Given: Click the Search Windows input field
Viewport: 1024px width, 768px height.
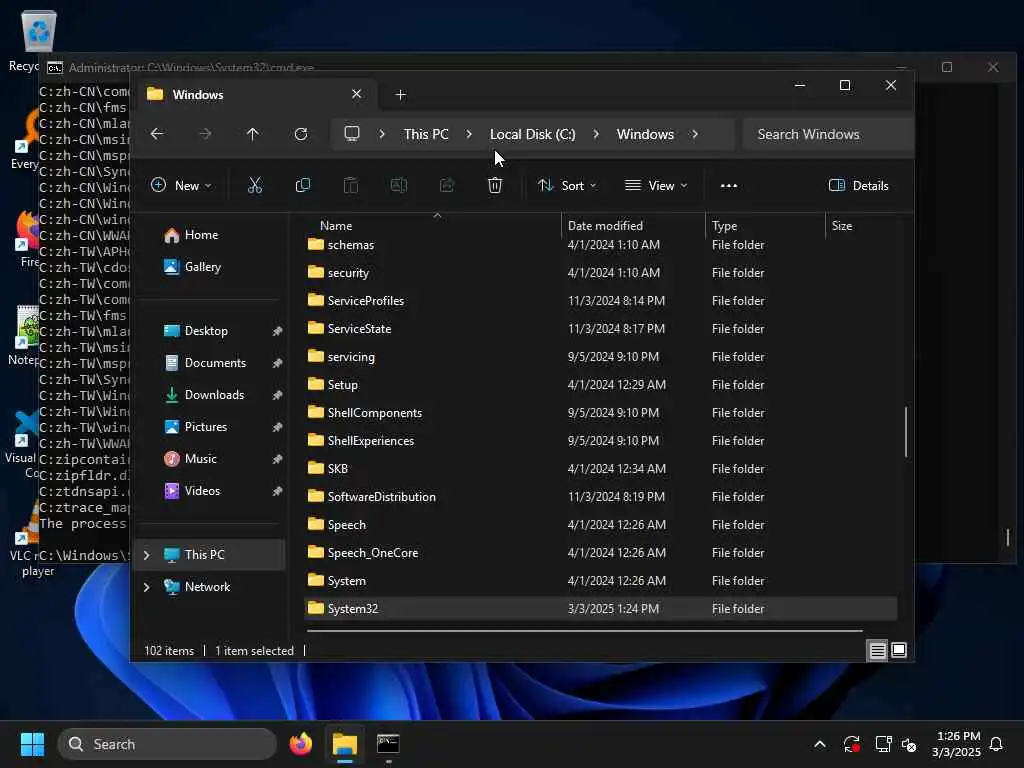Looking at the screenshot, I should click(828, 134).
